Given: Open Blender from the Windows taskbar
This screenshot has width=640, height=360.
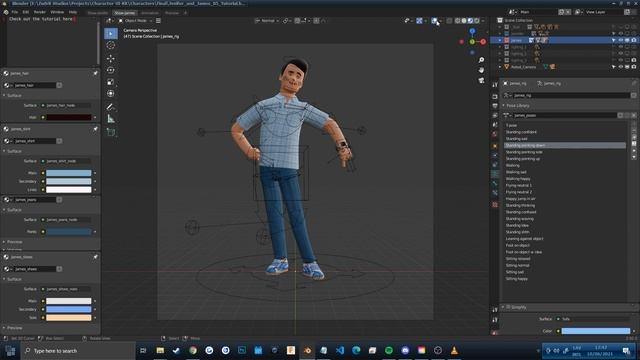Looking at the screenshot, I should pyautogui.click(x=307, y=351).
